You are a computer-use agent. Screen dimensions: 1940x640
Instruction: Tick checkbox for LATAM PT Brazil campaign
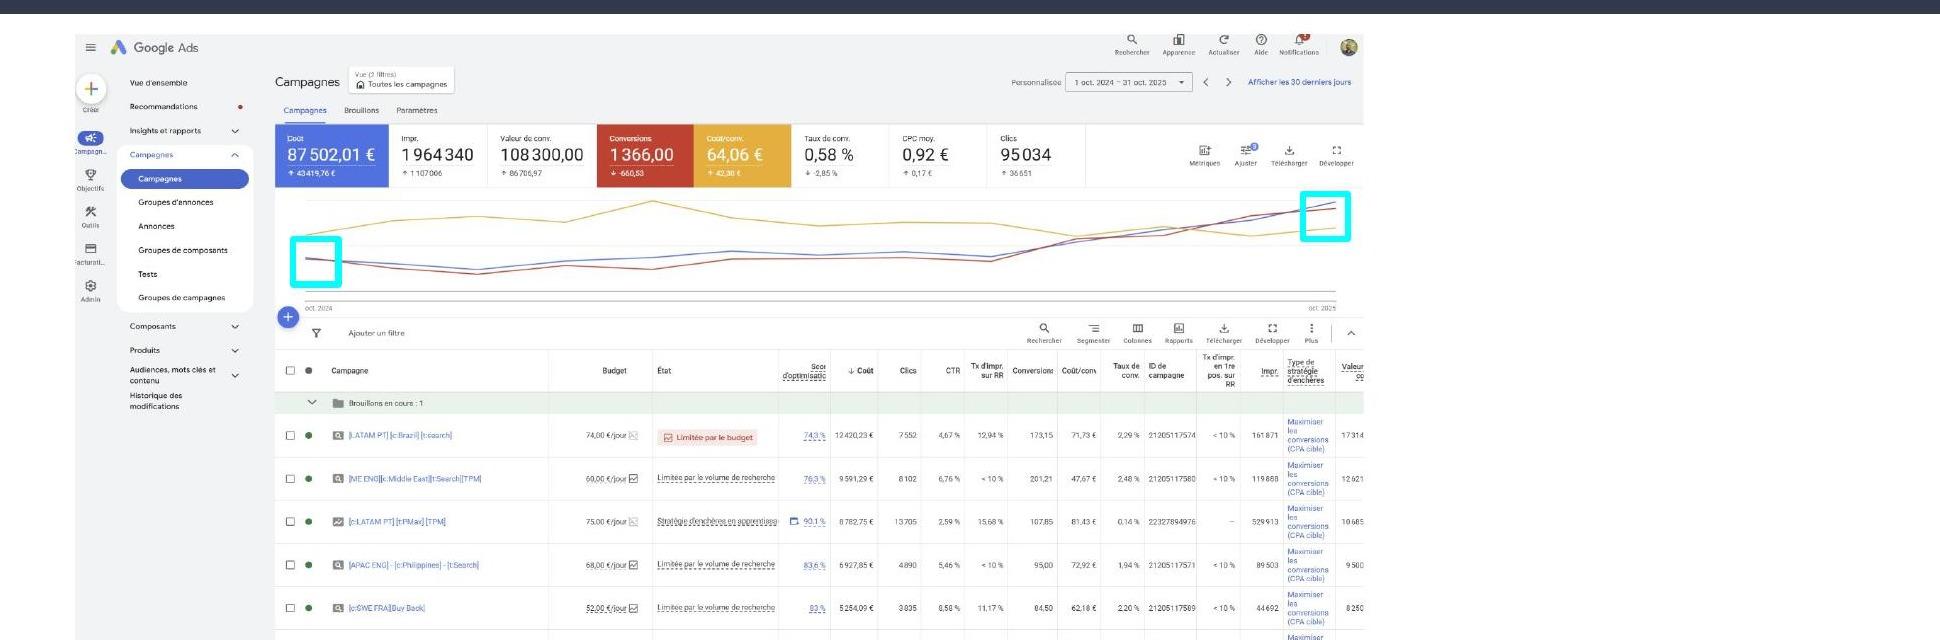pos(291,435)
